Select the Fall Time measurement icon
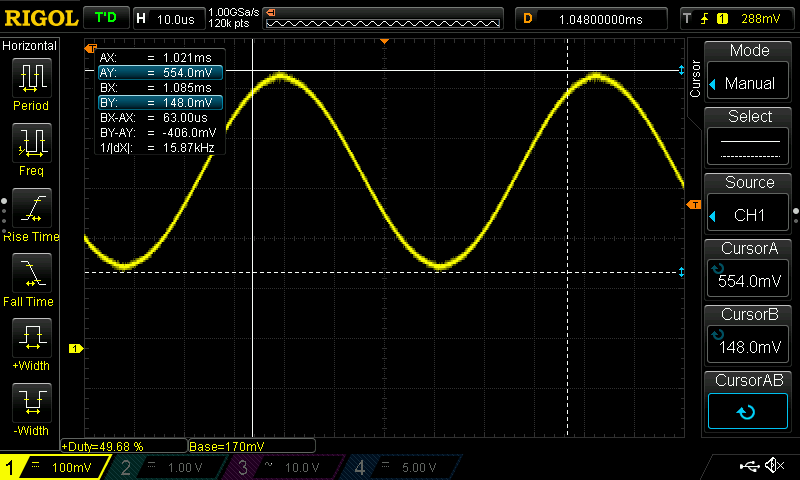This screenshot has width=800, height=480. pos(32,272)
